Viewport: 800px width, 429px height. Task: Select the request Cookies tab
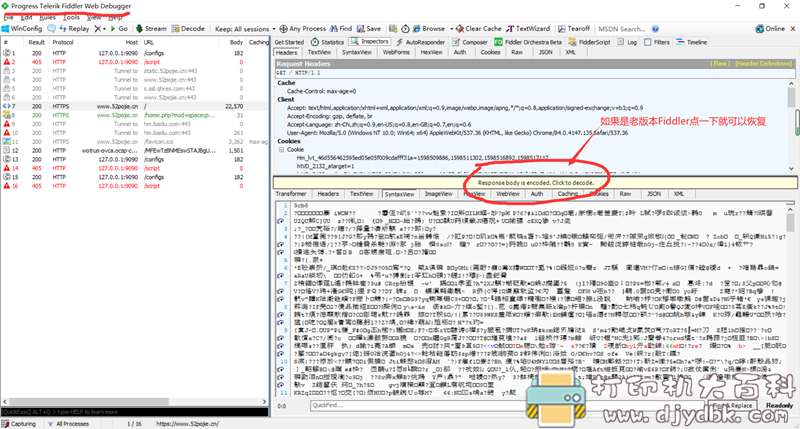[490, 53]
